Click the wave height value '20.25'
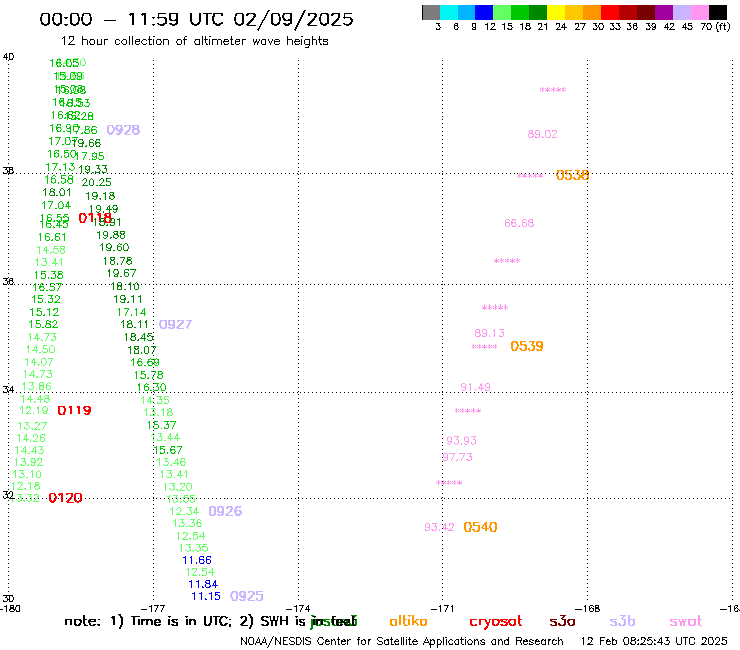Viewport: 740px width, 650px height. click(x=96, y=182)
